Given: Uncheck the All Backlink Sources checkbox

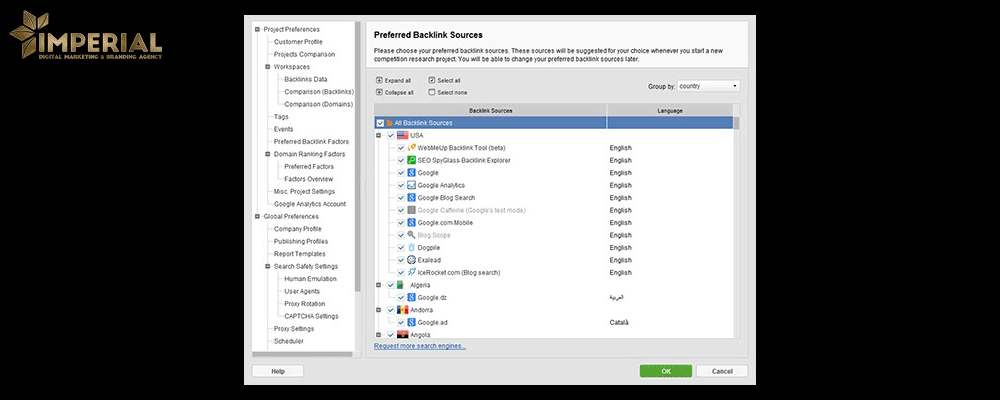Looking at the screenshot, I should coord(380,123).
